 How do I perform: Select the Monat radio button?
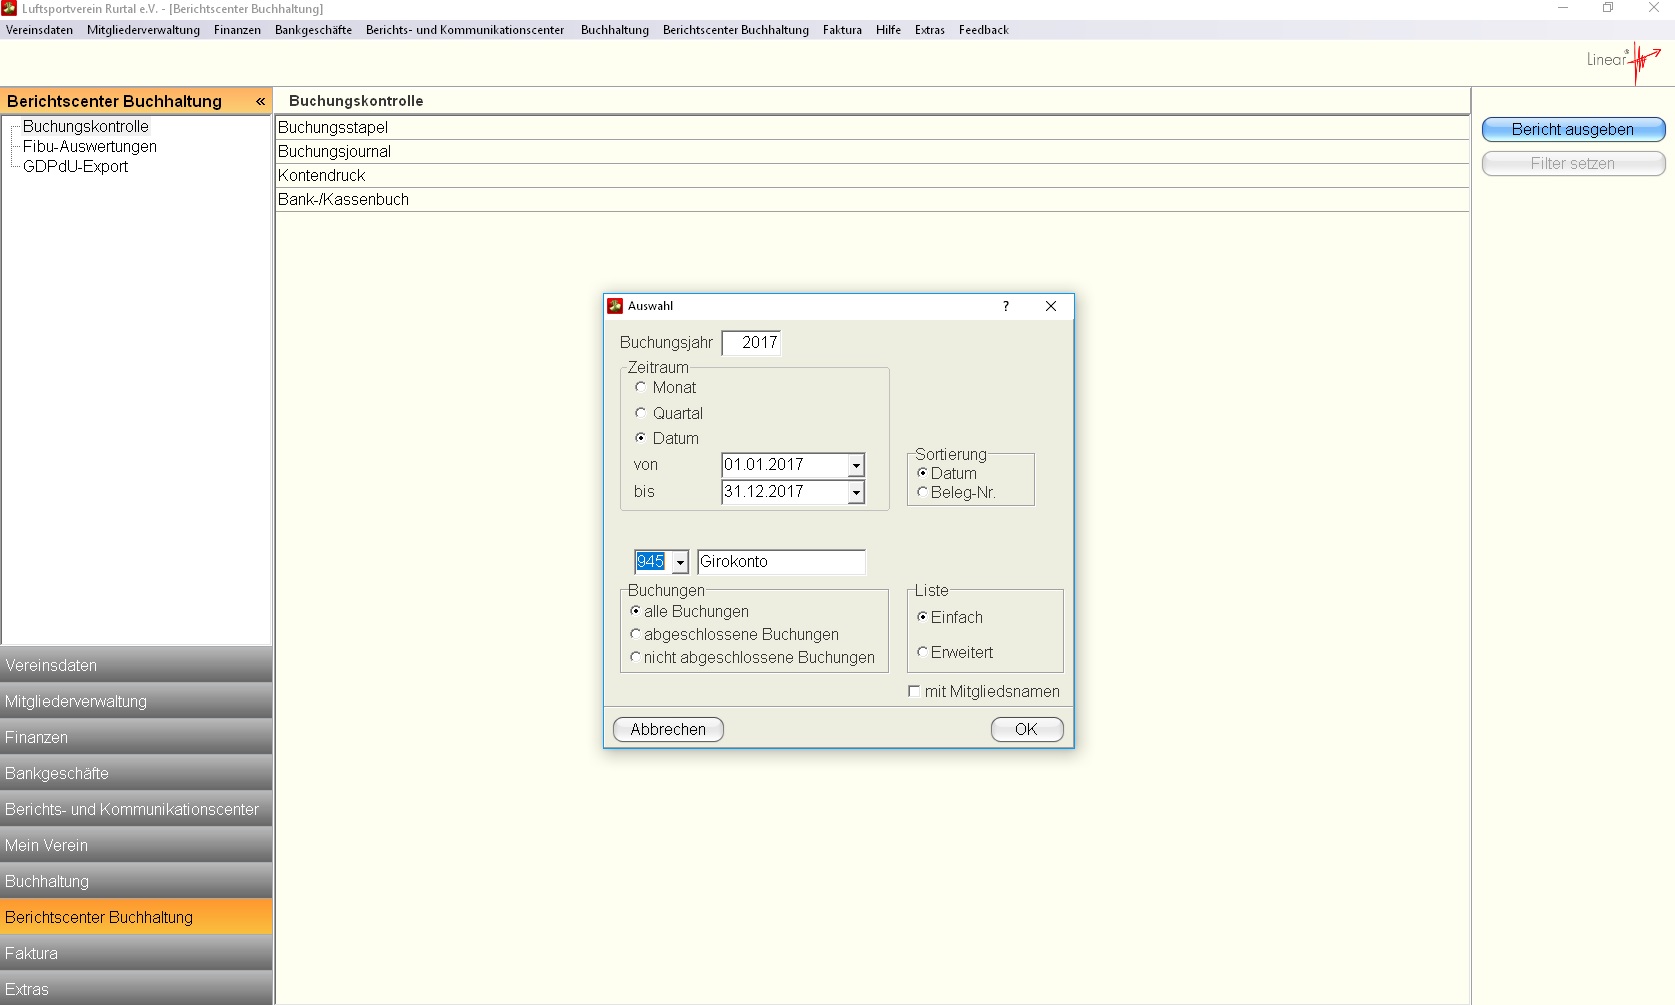pos(641,387)
